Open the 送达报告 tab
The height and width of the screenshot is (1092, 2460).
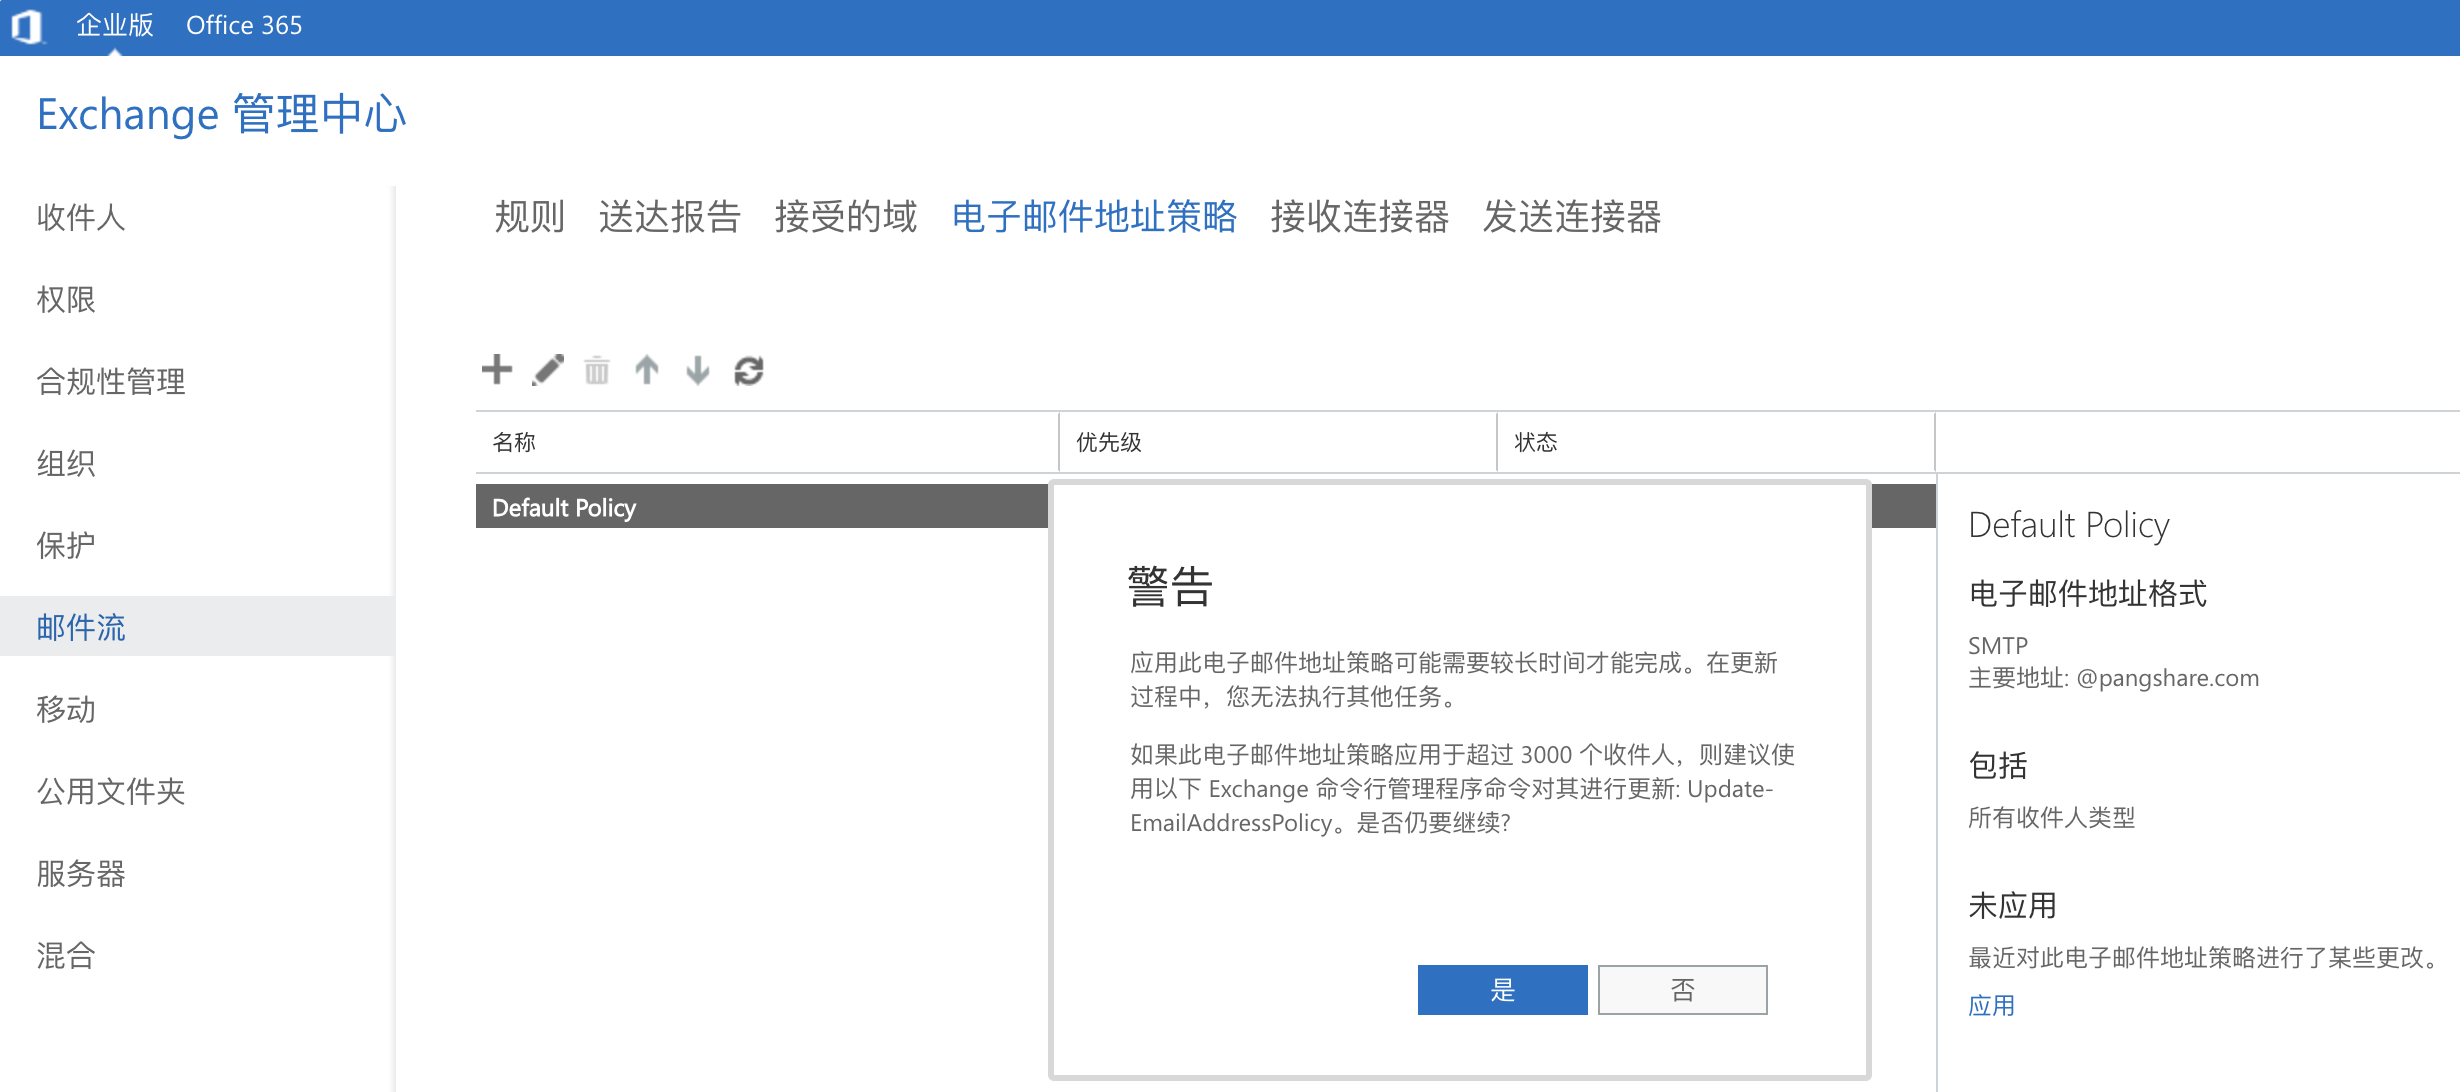click(669, 217)
